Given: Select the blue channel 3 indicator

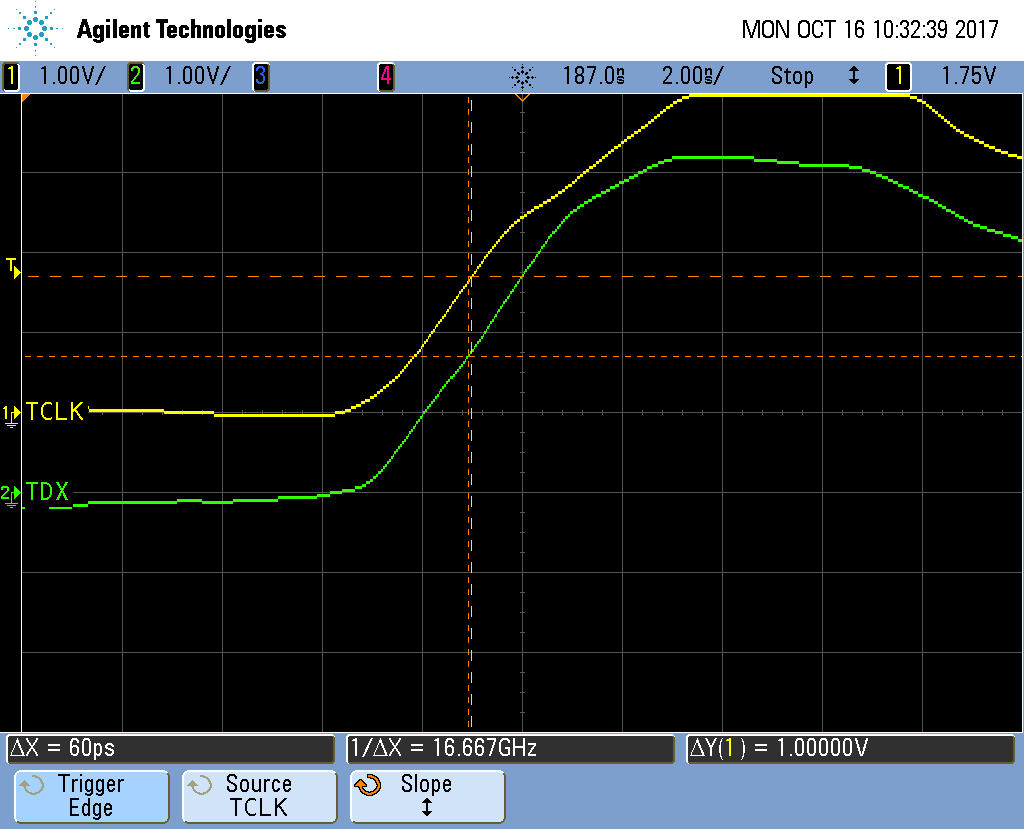Looking at the screenshot, I should tap(260, 76).
